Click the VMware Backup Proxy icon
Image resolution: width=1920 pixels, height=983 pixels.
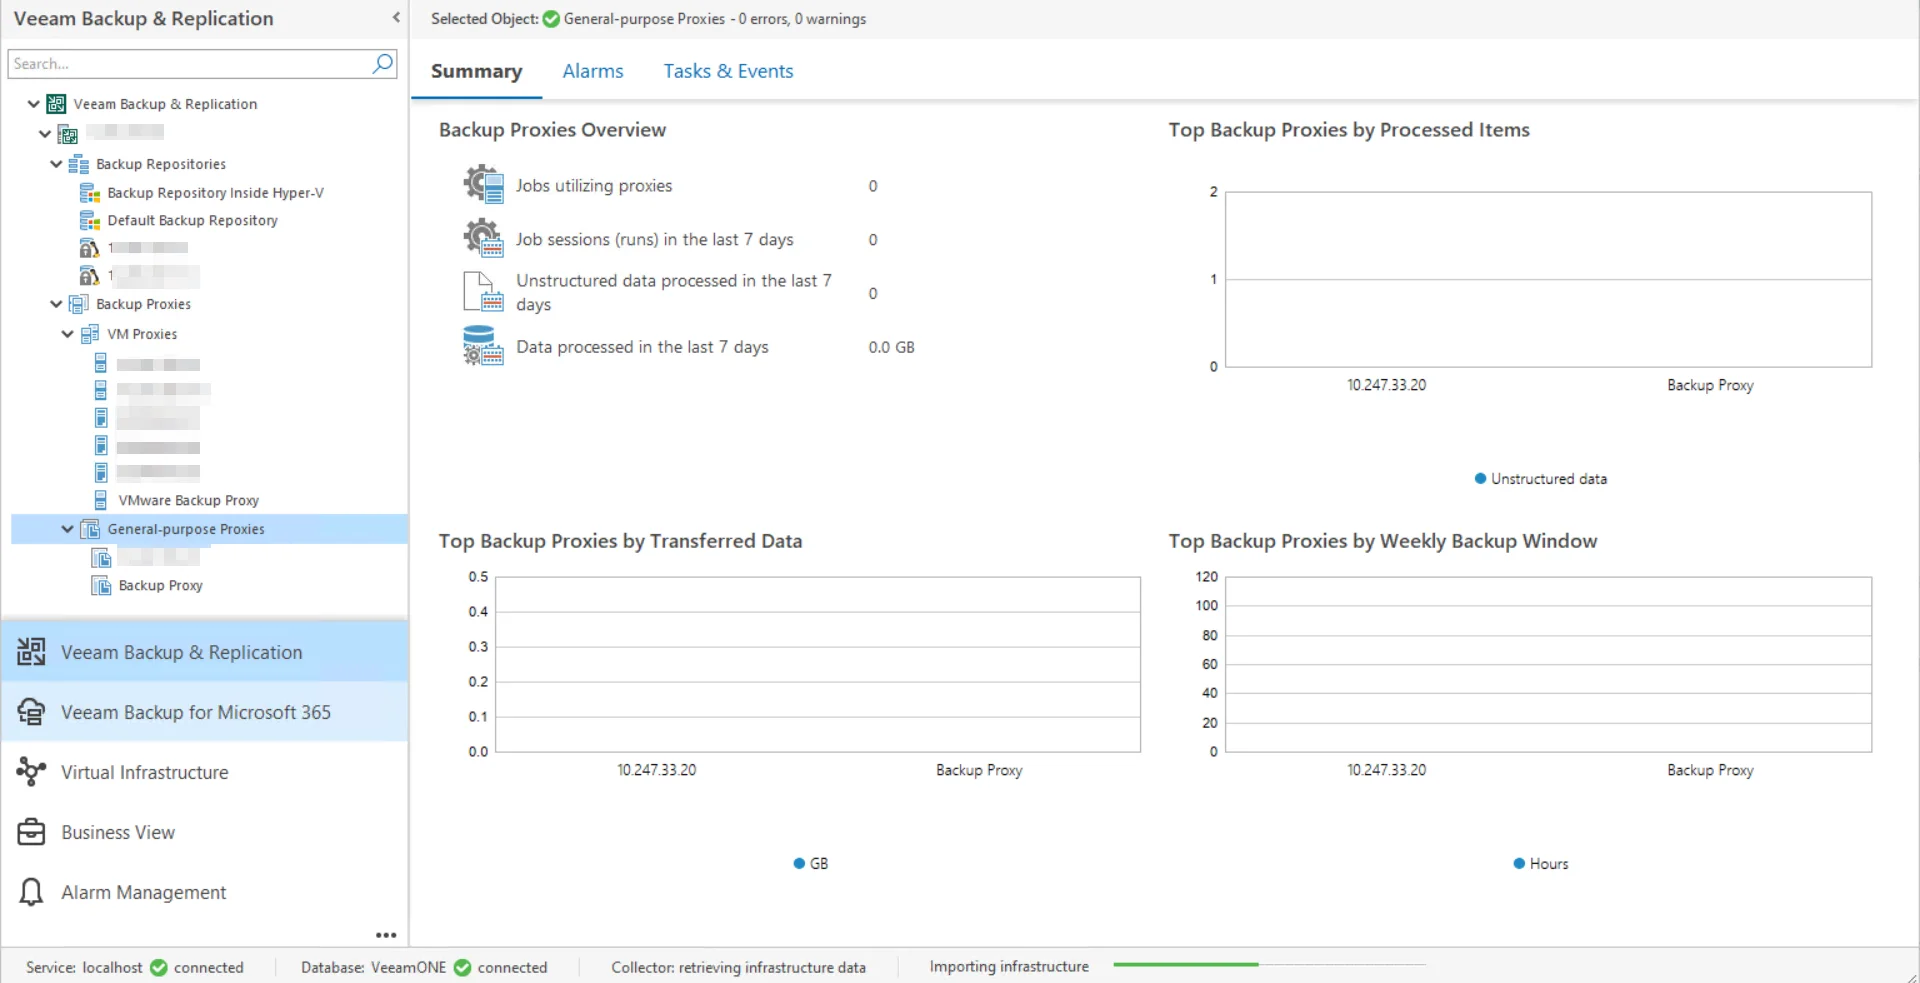point(101,500)
